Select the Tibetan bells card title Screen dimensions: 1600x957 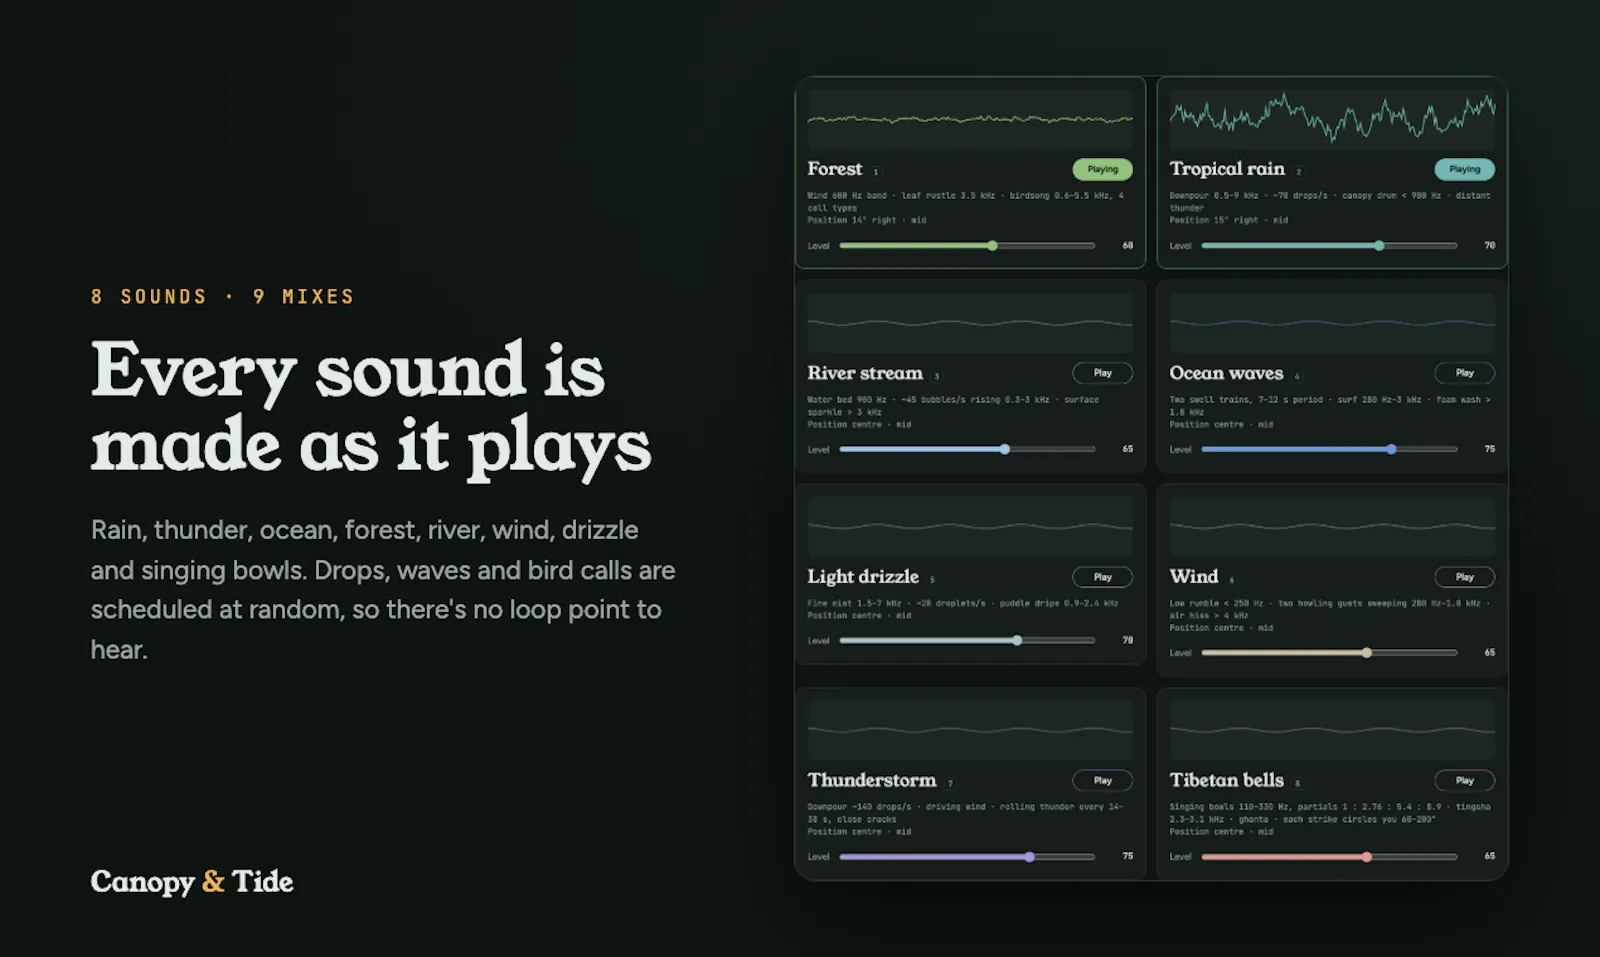click(1227, 780)
